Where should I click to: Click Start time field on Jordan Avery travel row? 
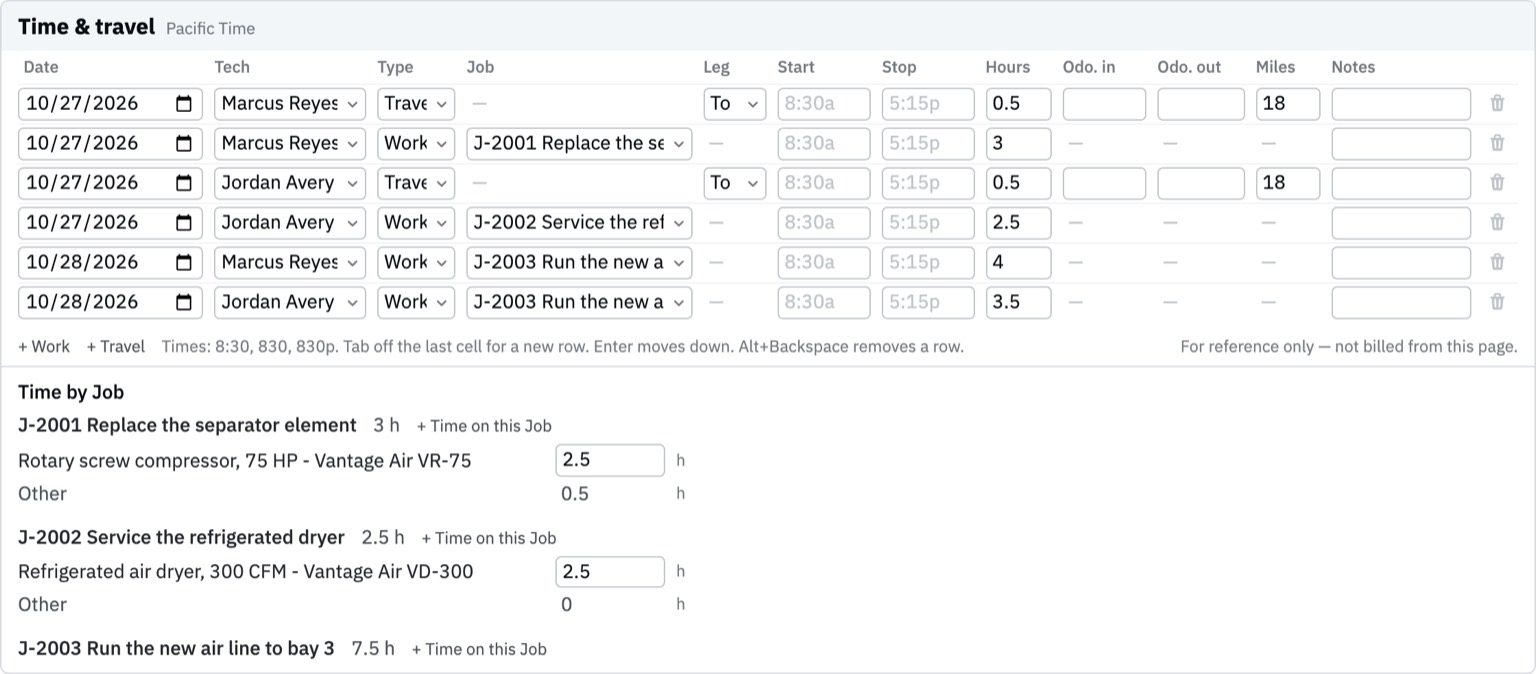[x=824, y=183]
